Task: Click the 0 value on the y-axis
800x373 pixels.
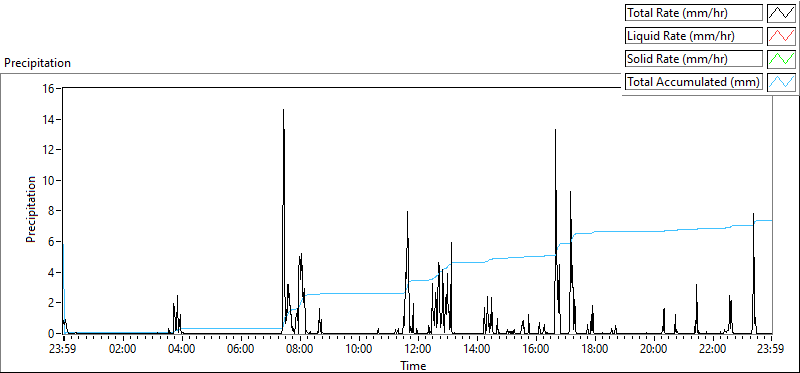Action: (52, 334)
